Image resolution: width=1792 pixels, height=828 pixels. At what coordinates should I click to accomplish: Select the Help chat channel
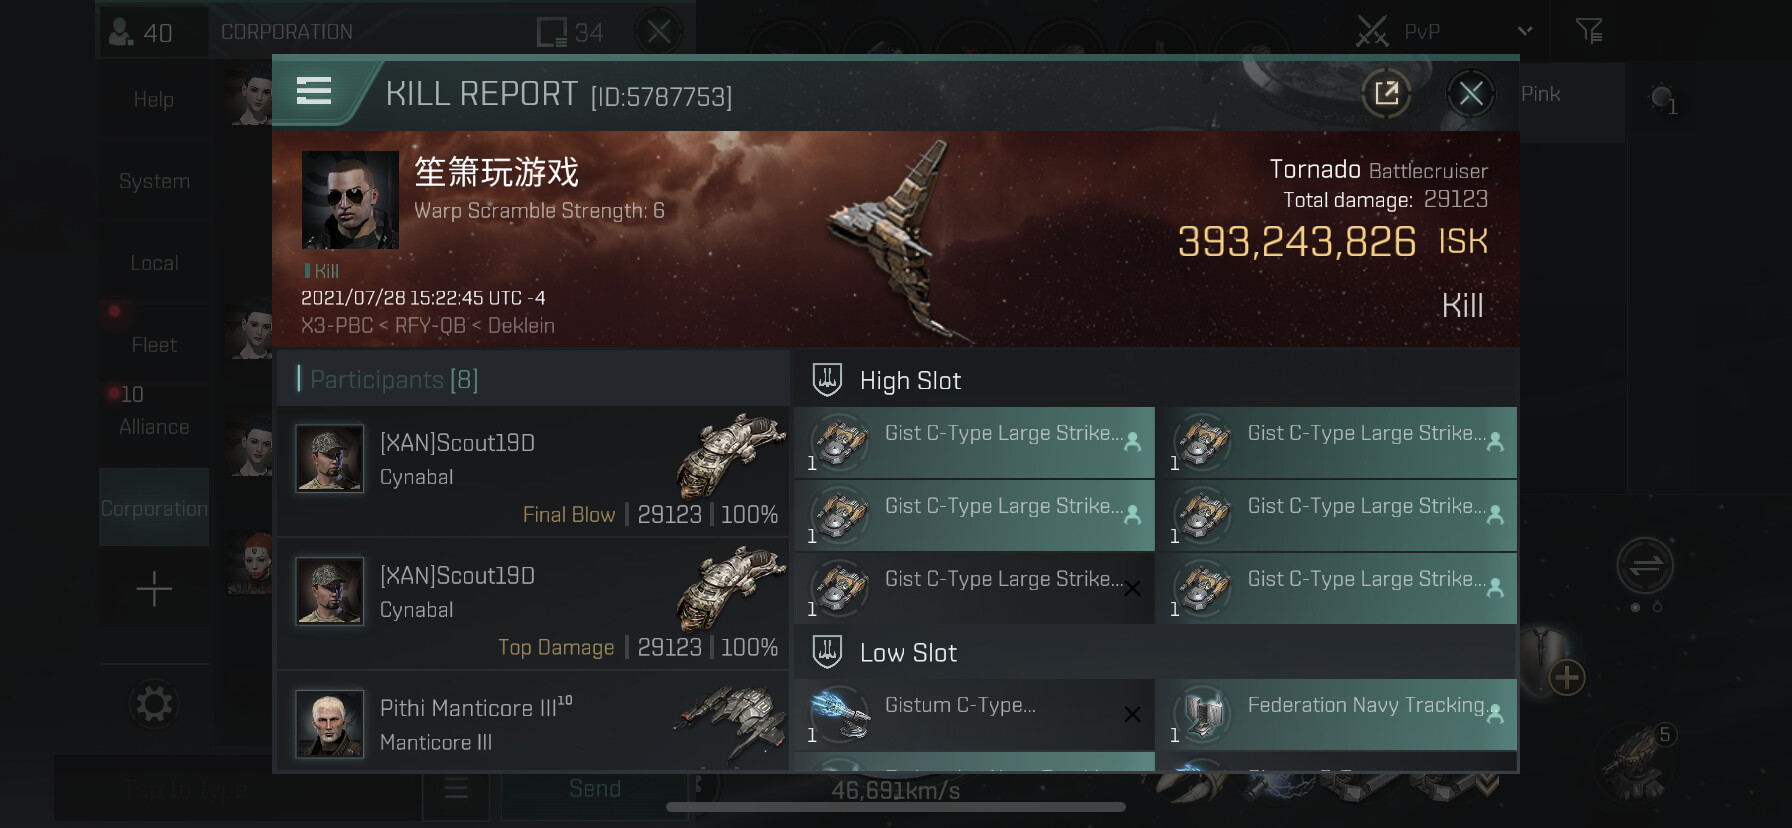click(154, 99)
